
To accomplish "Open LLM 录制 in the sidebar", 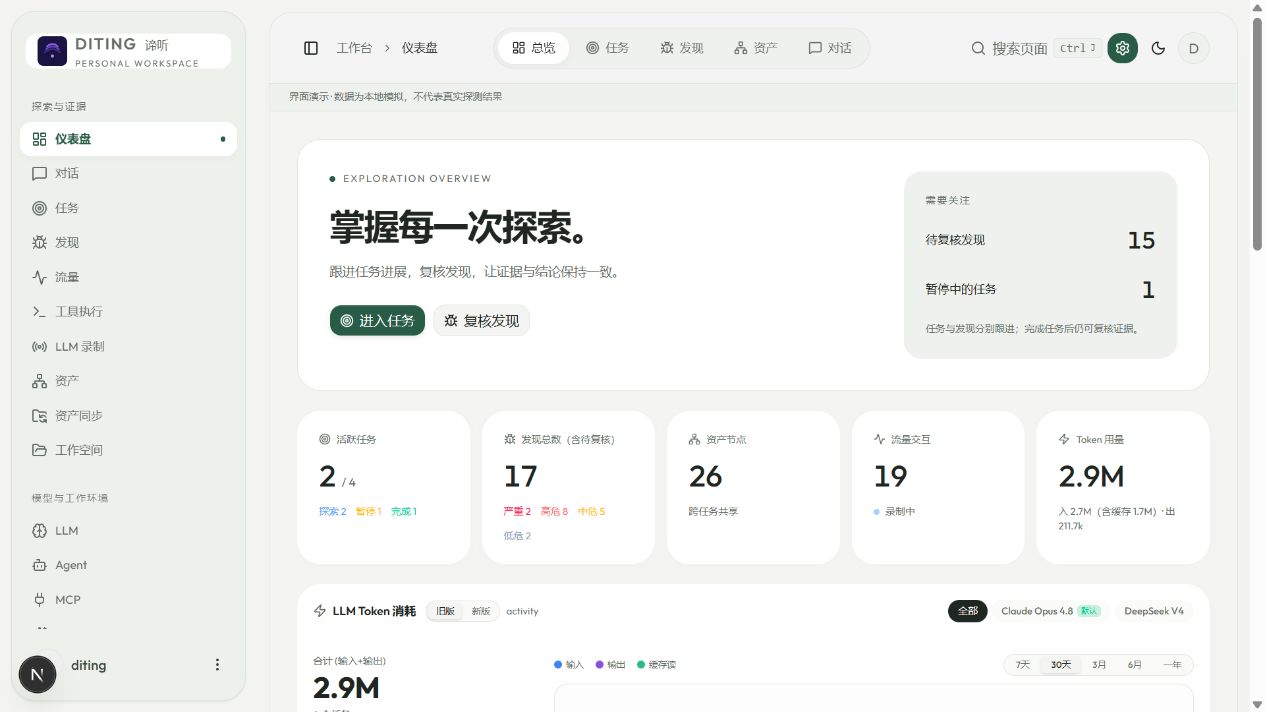I will pos(128,346).
